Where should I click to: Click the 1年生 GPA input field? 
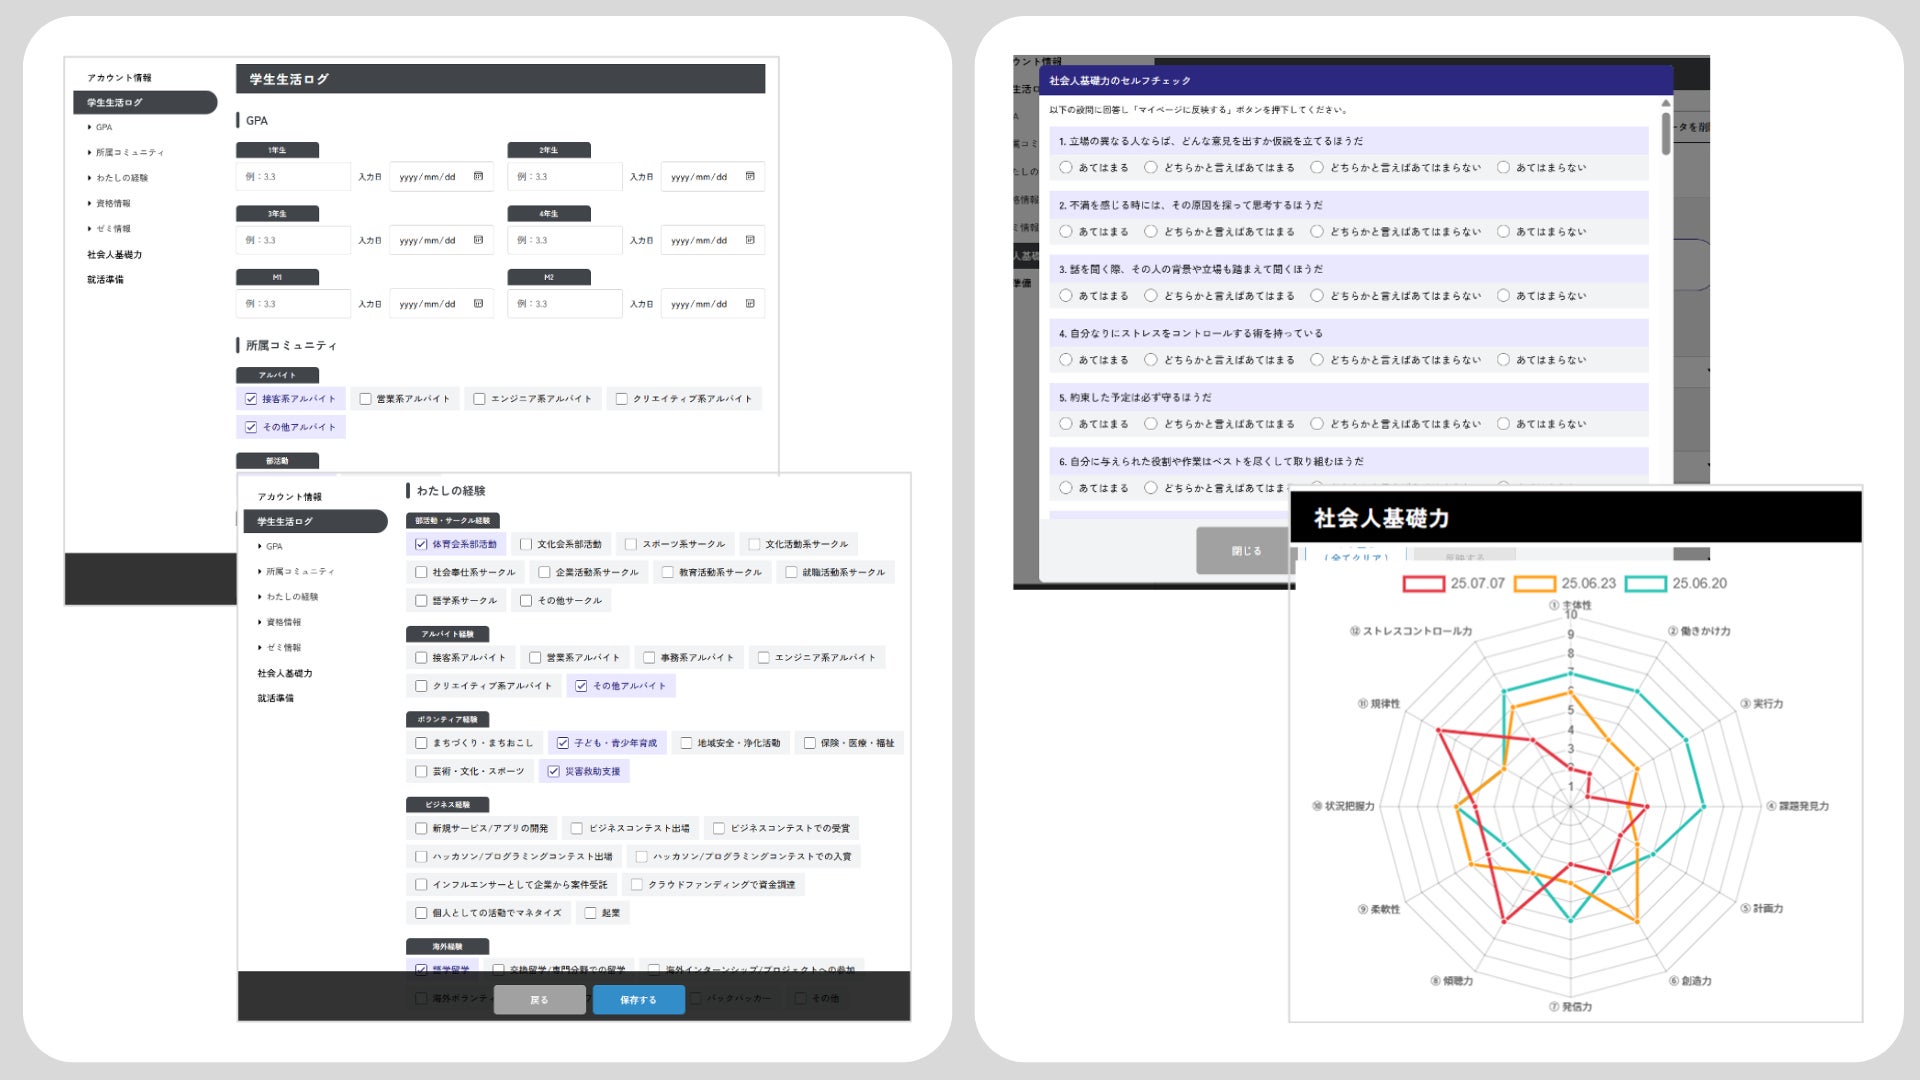coord(293,176)
